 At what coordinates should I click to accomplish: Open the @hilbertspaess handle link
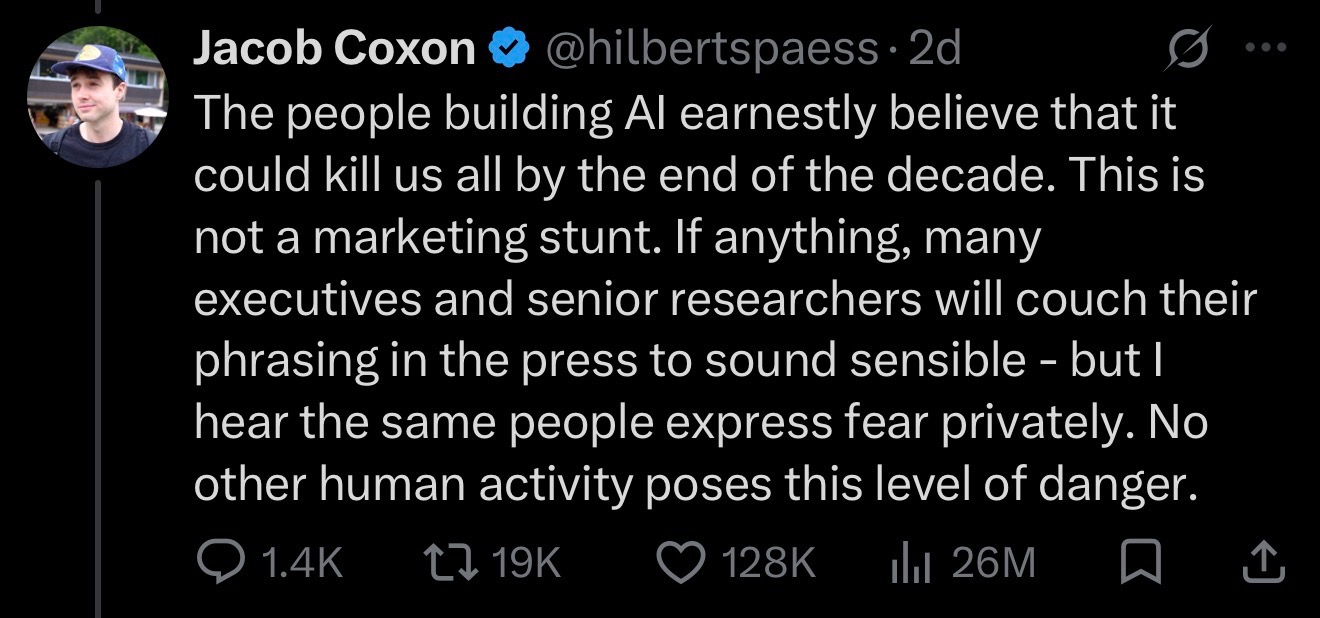coord(708,50)
